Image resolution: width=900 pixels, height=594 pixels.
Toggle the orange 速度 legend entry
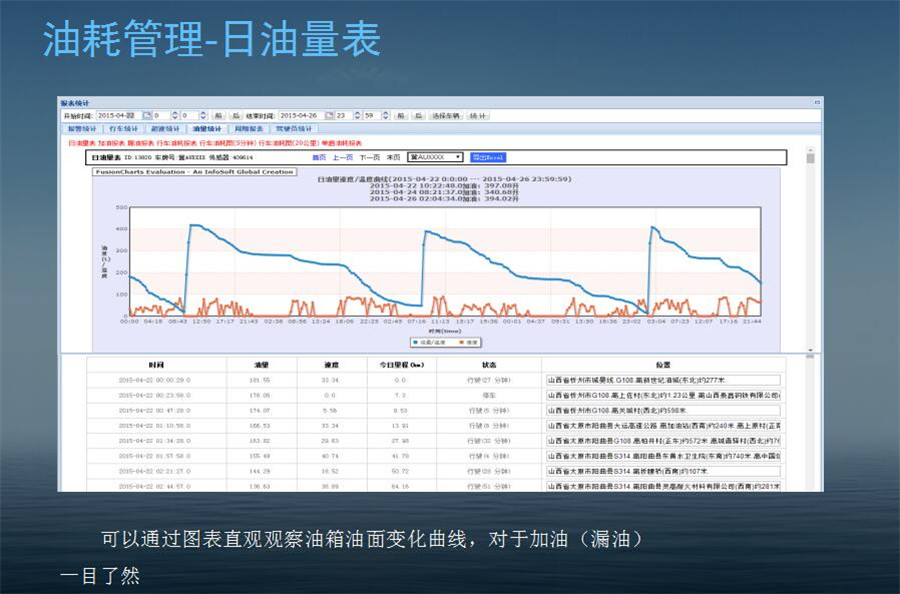click(x=468, y=342)
